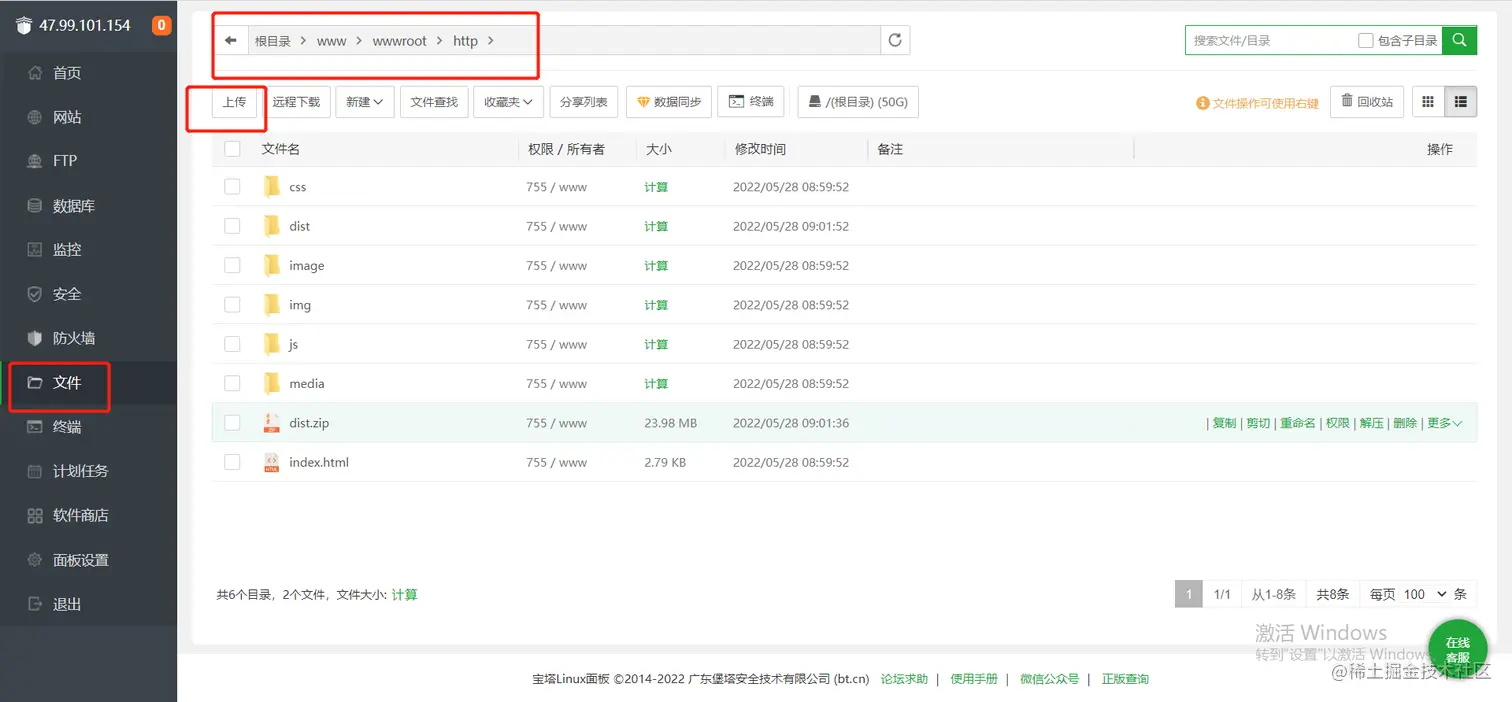The height and width of the screenshot is (702, 1512).
Task: Click 退出 logout in sidebar
Action: [67, 604]
